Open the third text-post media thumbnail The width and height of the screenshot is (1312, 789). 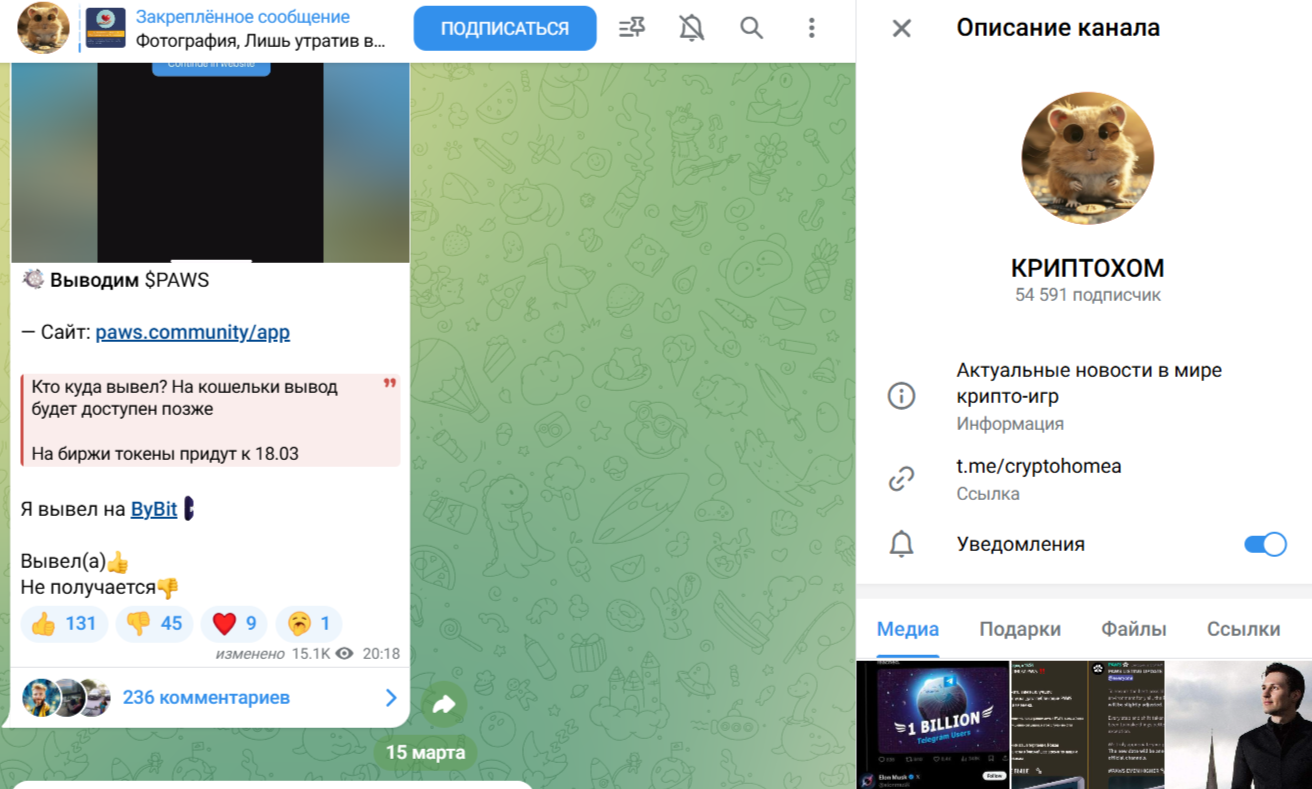1125,725
